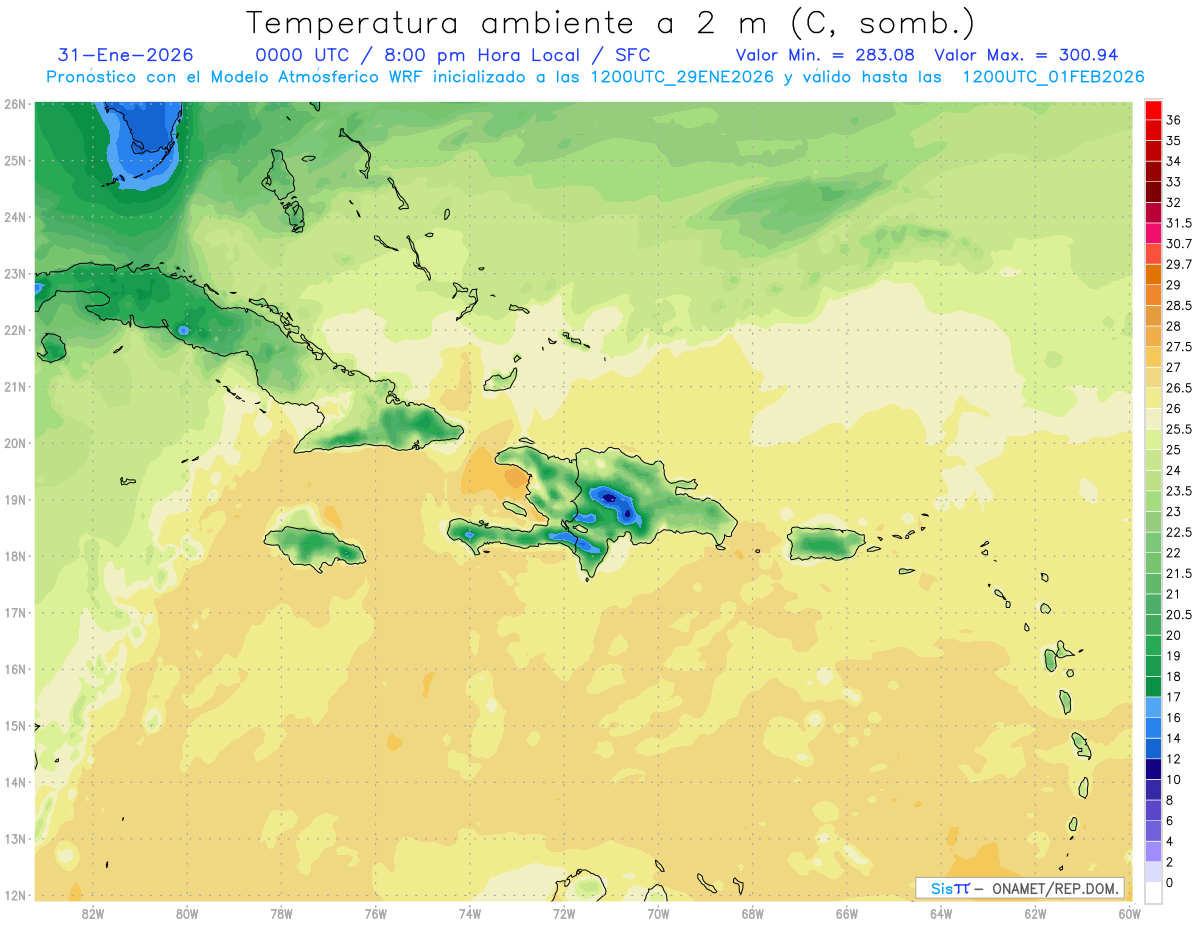This screenshot has height=927, width=1200.
Task: Click the 68W longitude axis label
Action: coord(752,914)
